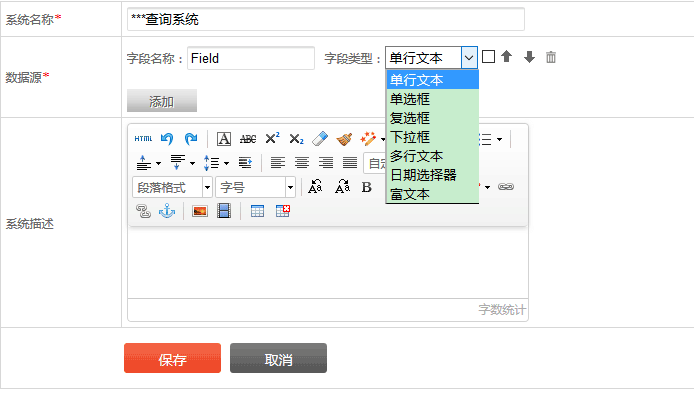Delete table icon with red x
The image size is (694, 393).
[x=282, y=211]
